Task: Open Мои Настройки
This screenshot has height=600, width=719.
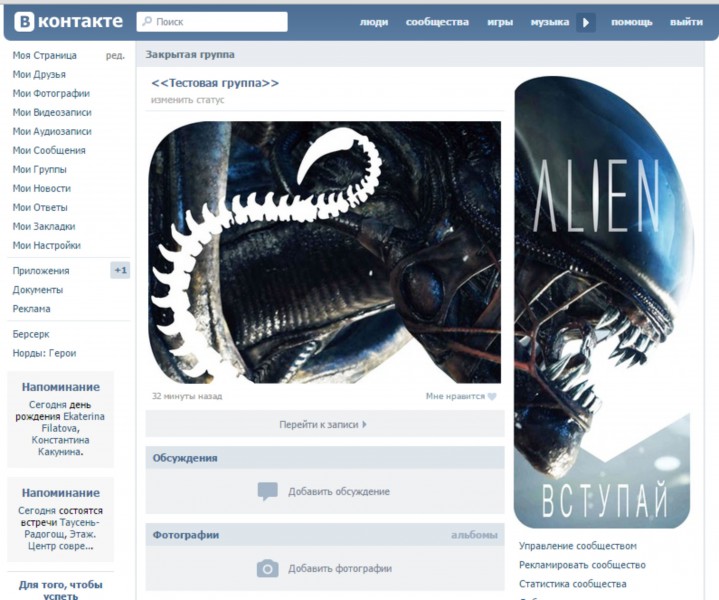Action: point(46,245)
